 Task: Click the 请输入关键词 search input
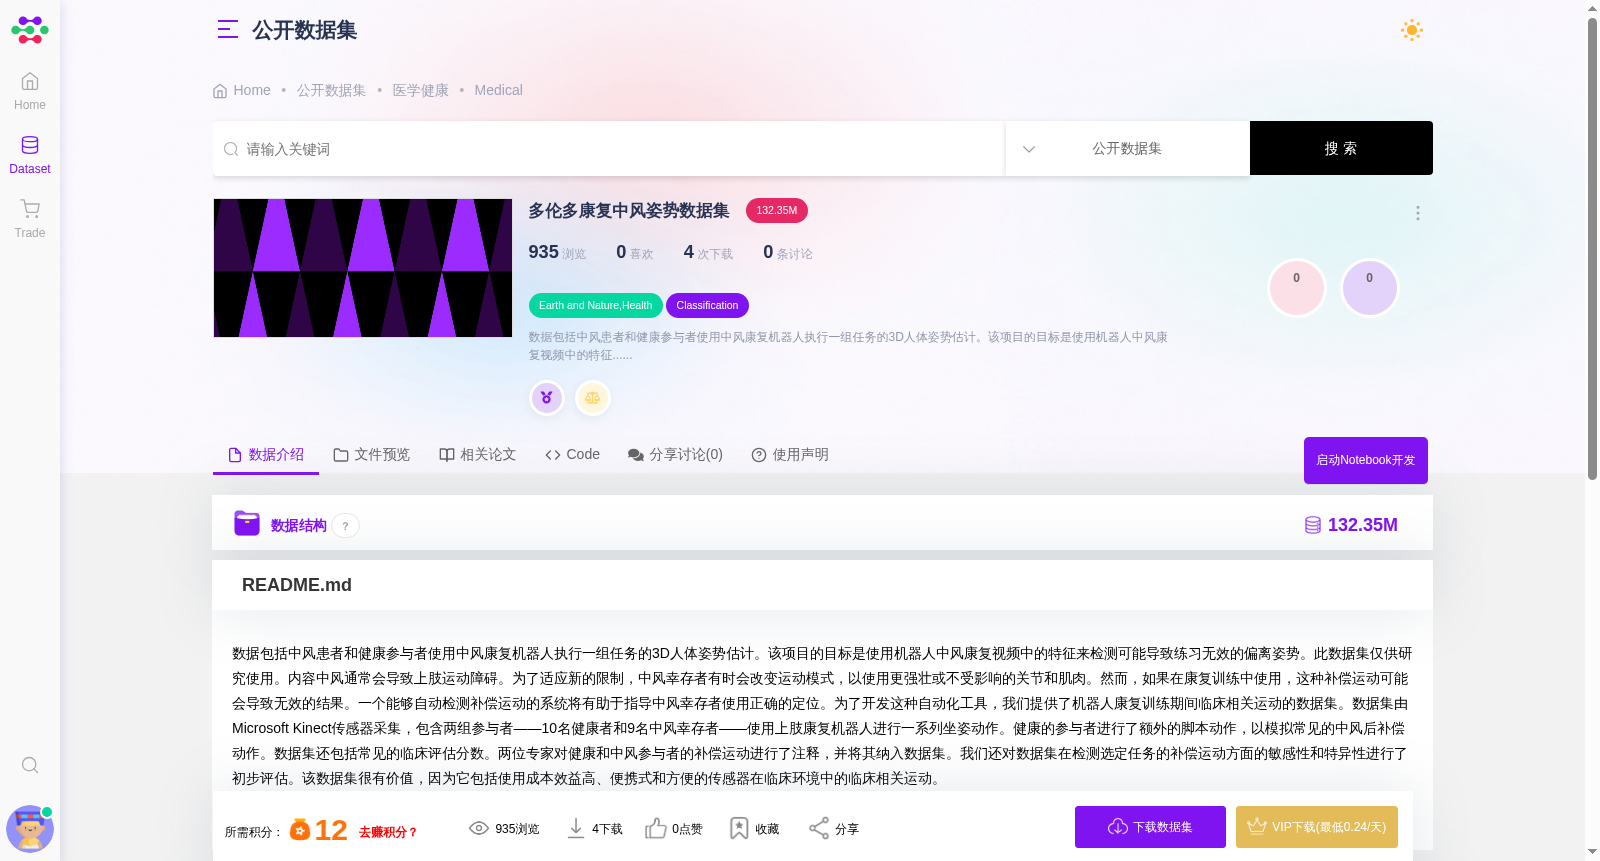pos(609,149)
